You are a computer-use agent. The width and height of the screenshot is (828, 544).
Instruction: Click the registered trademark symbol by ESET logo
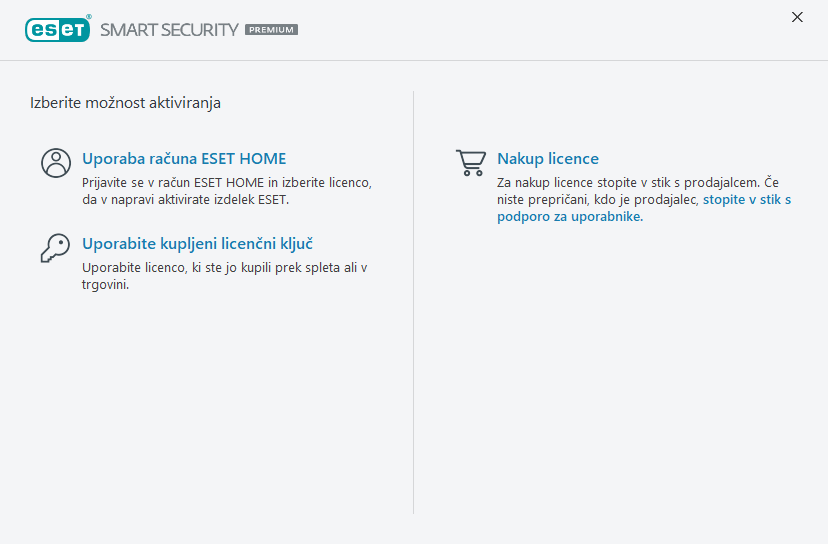tap(90, 17)
